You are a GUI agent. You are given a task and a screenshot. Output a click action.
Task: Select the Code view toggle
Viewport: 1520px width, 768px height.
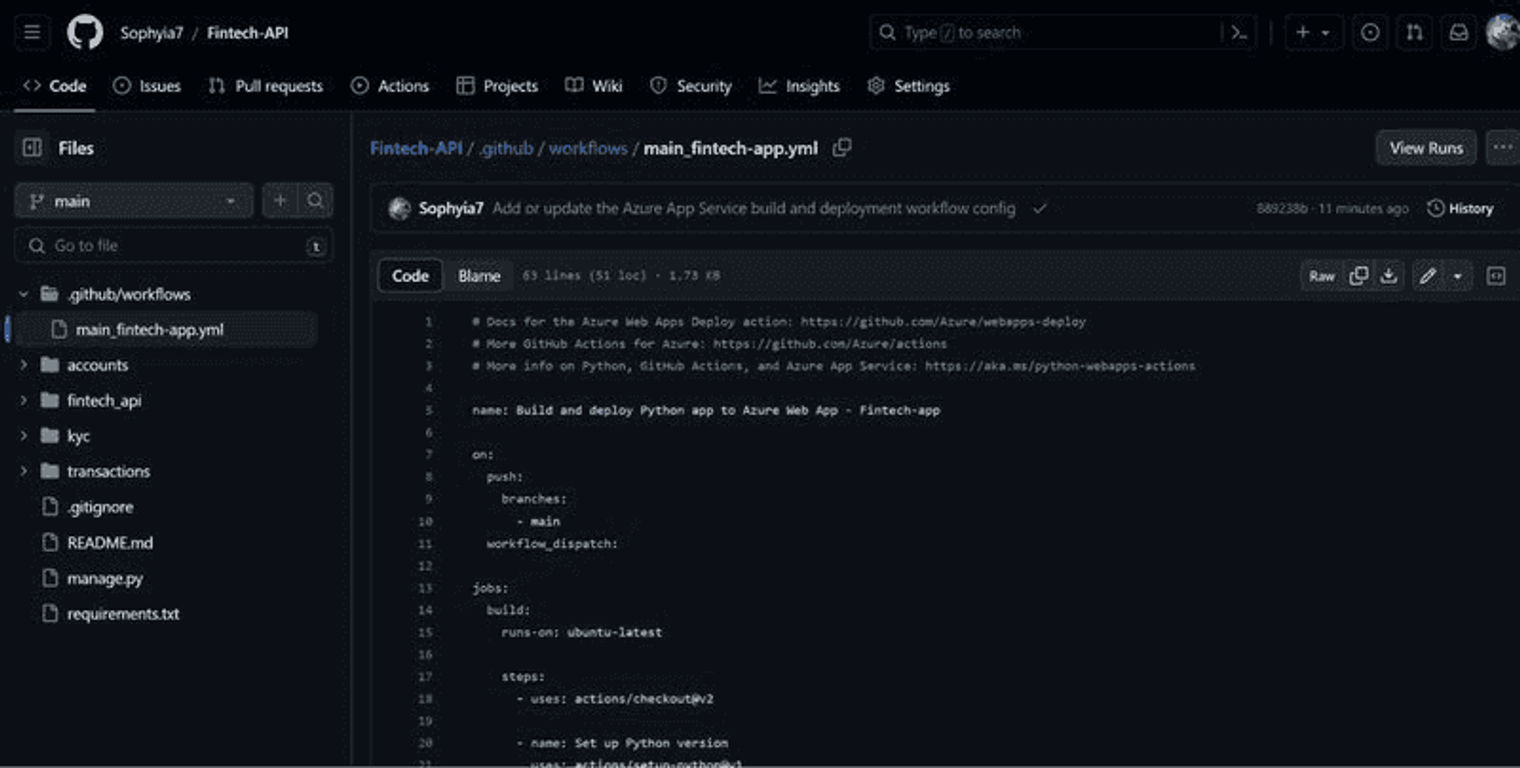410,276
